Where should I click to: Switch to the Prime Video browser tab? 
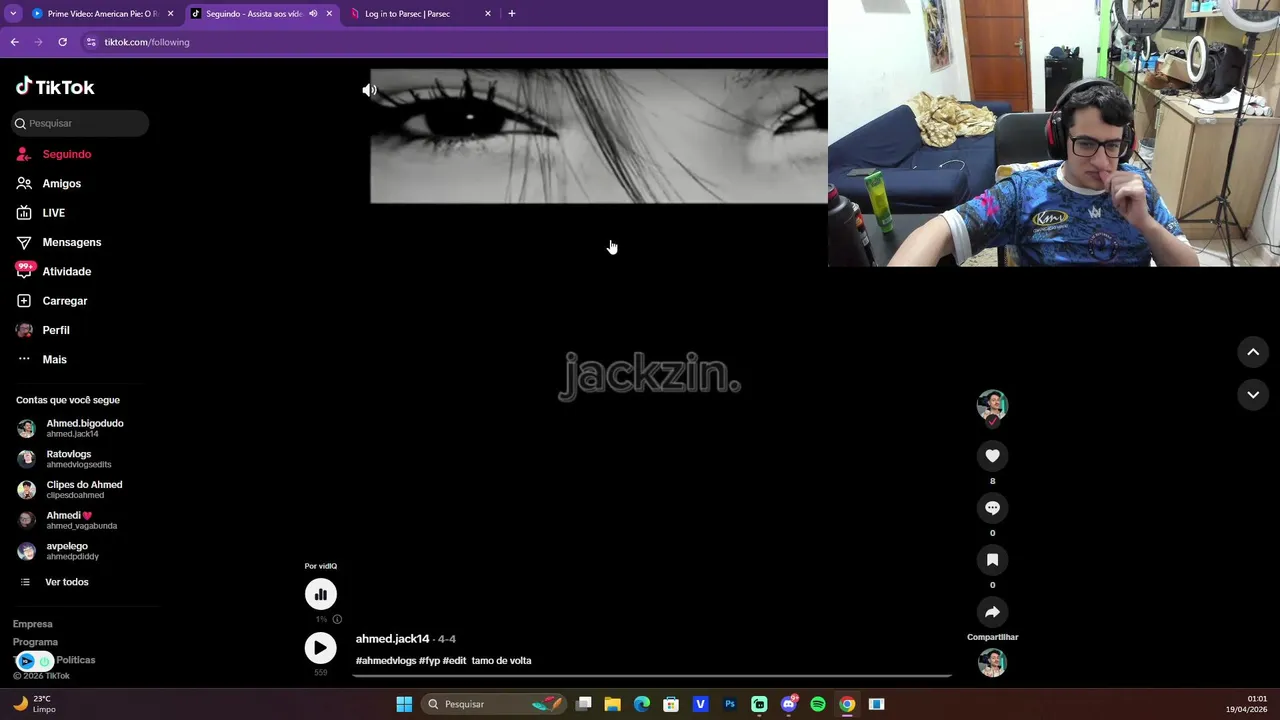pos(102,14)
